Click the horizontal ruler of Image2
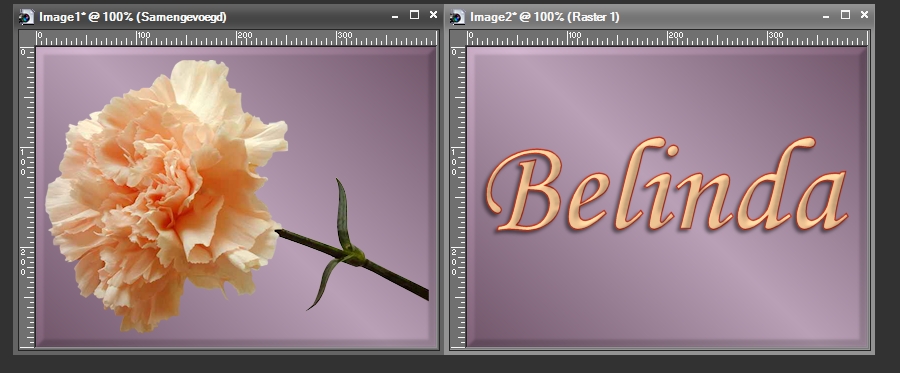 point(668,38)
